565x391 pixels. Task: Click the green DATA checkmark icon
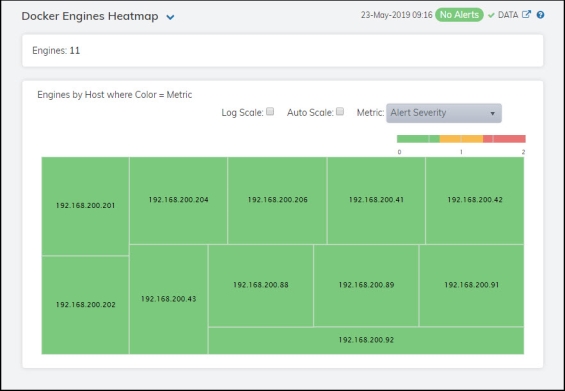pyautogui.click(x=491, y=15)
